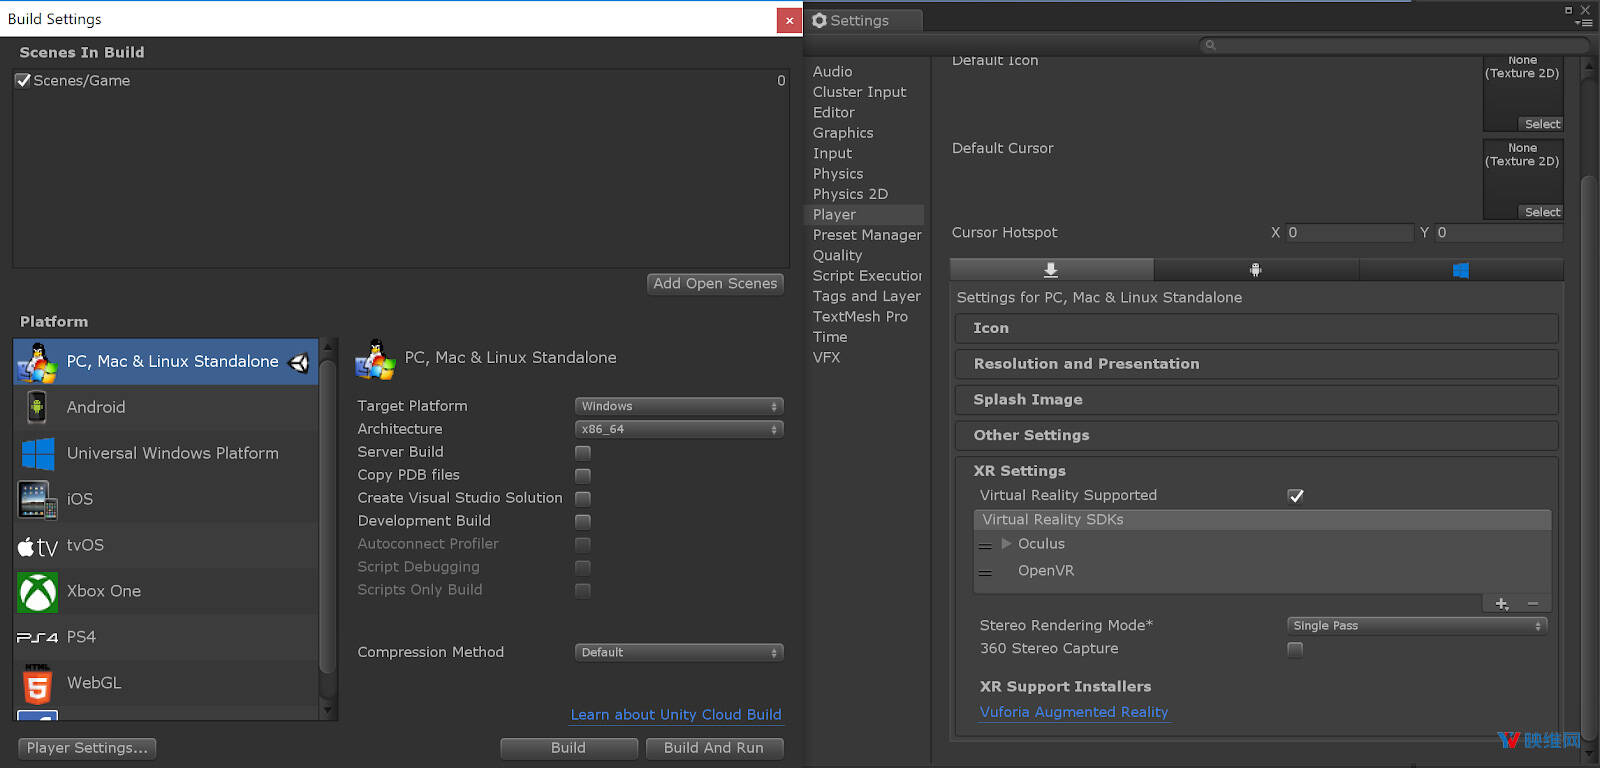1600x768 pixels.
Task: Disable Virtual Reality Supported checkbox
Action: [x=1295, y=496]
